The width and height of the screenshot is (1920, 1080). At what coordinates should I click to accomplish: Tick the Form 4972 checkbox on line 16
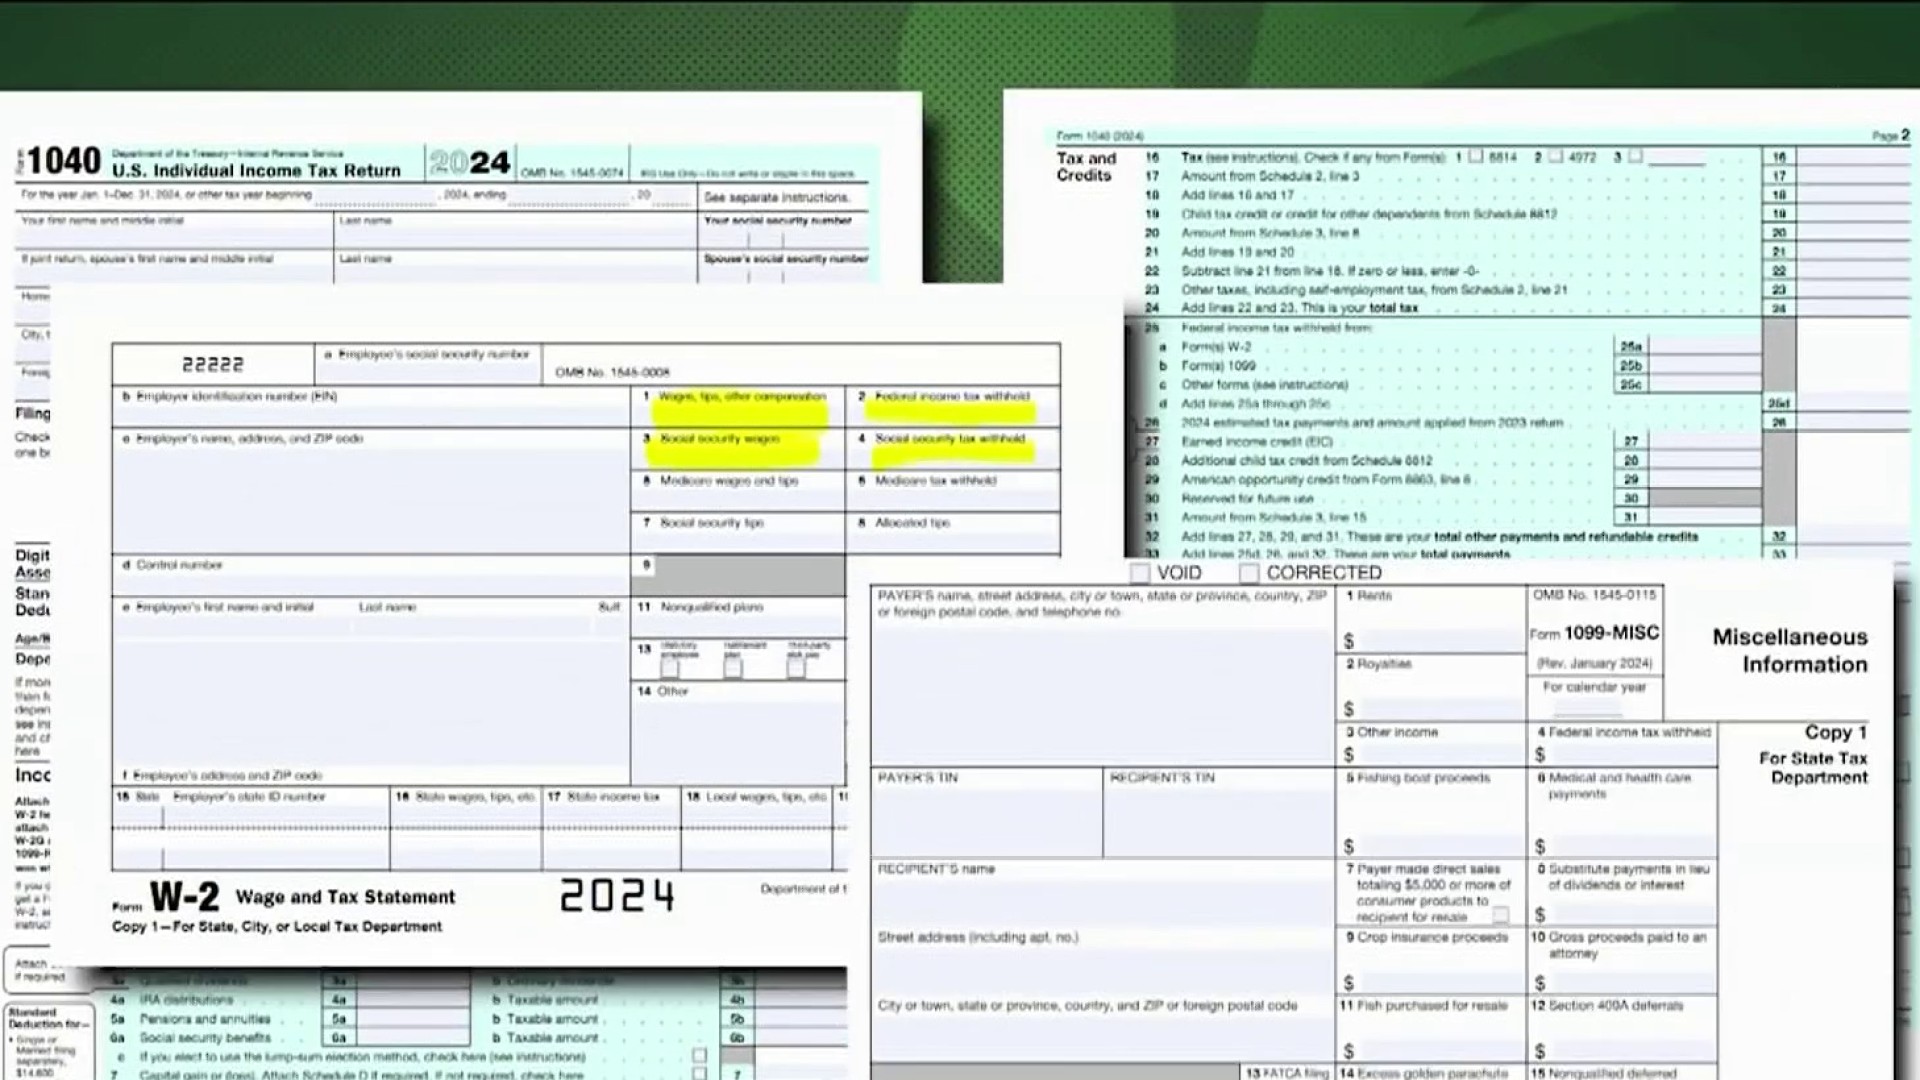click(x=1555, y=157)
